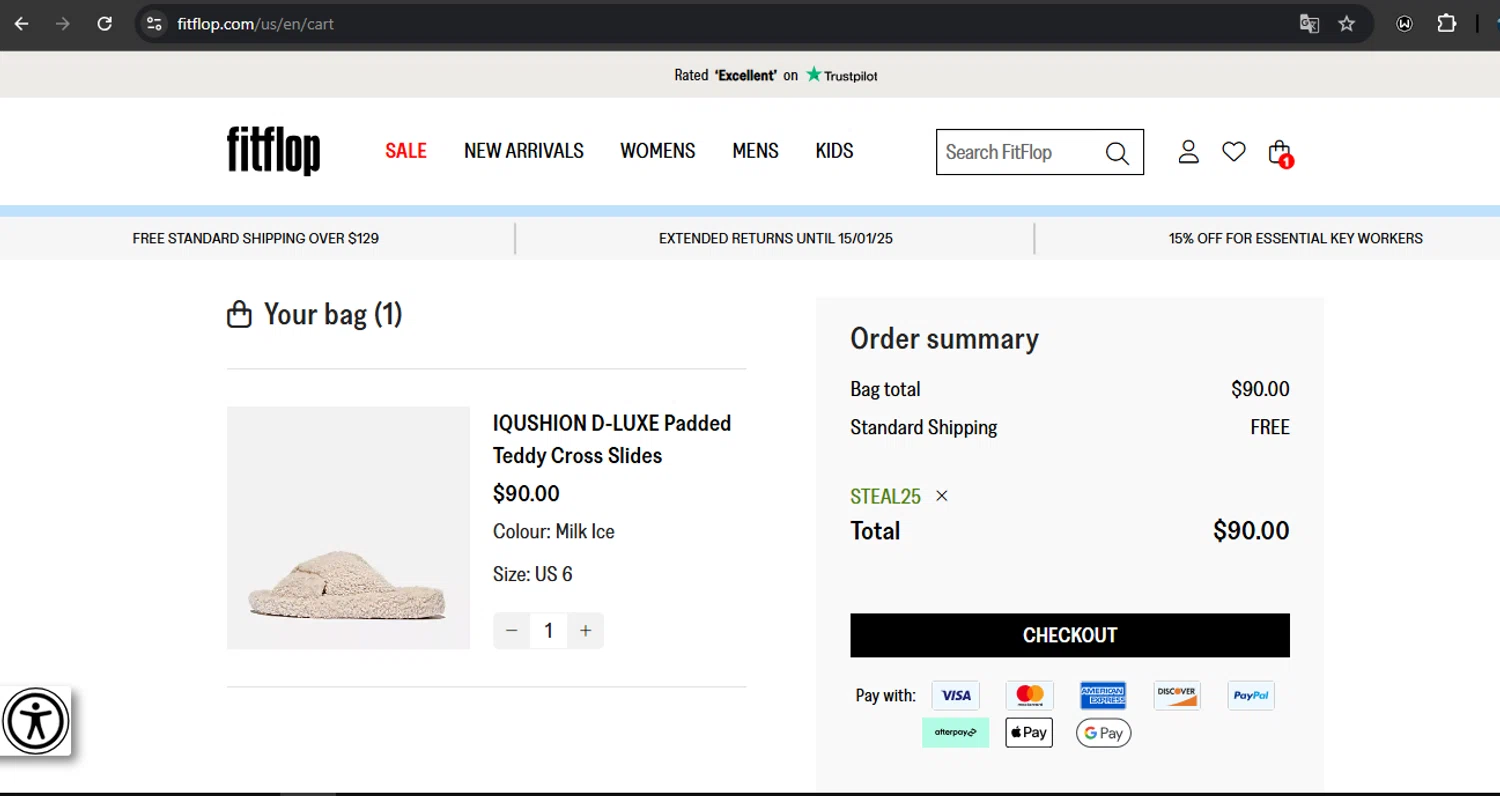Open the shopping bag icon with badge
The width and height of the screenshot is (1500, 796).
(x=1280, y=153)
